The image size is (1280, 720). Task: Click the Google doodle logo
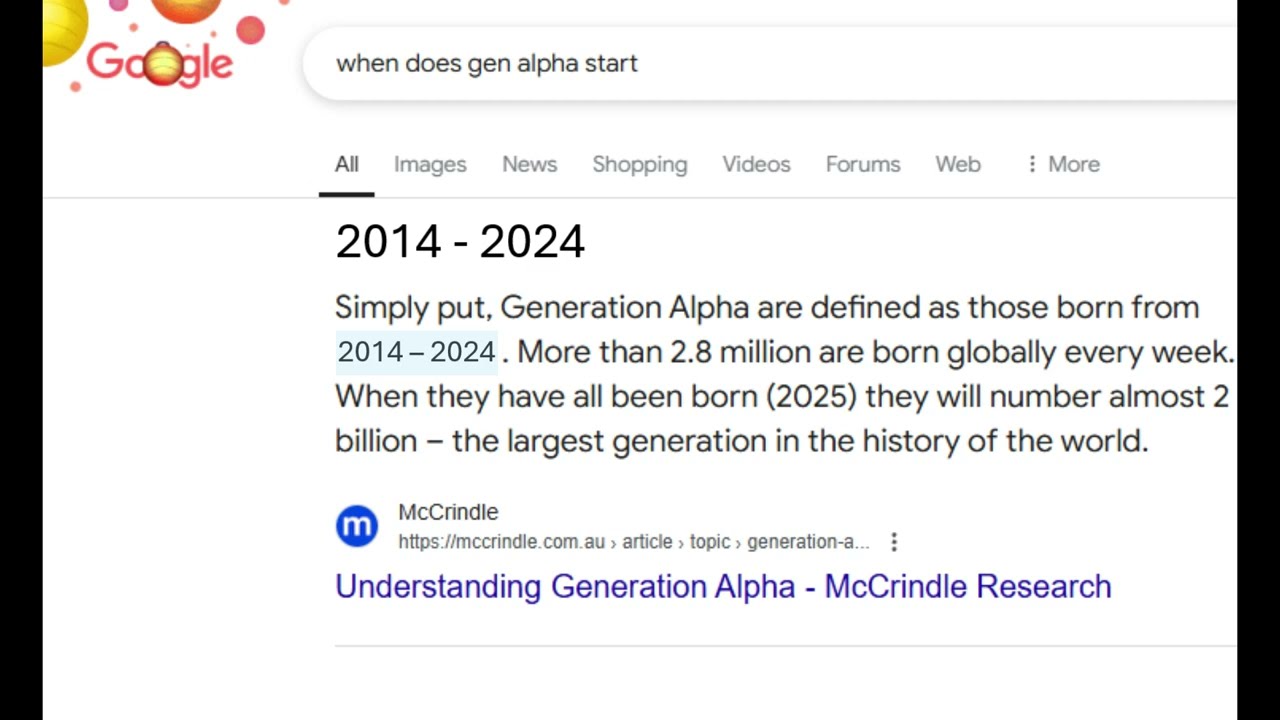point(160,64)
